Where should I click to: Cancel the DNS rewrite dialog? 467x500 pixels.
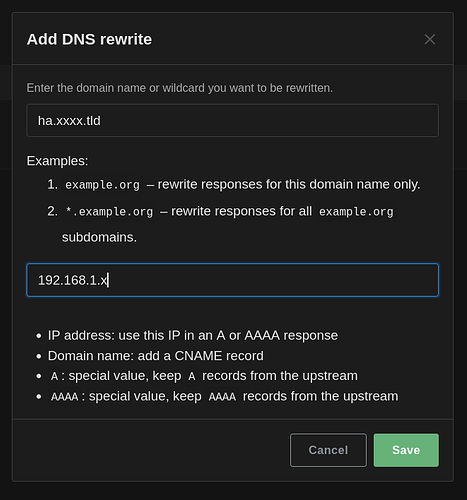pos(328,450)
